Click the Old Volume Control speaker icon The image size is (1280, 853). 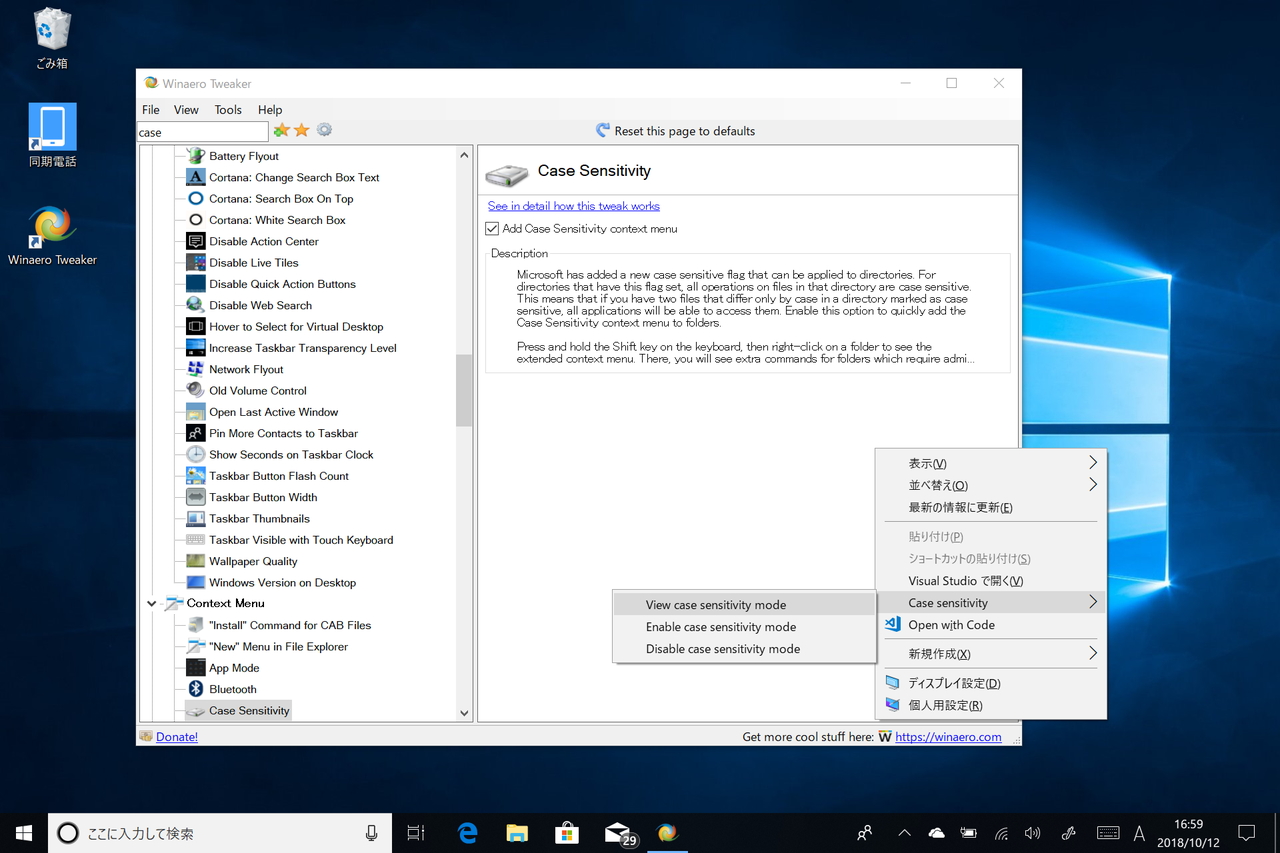click(195, 390)
